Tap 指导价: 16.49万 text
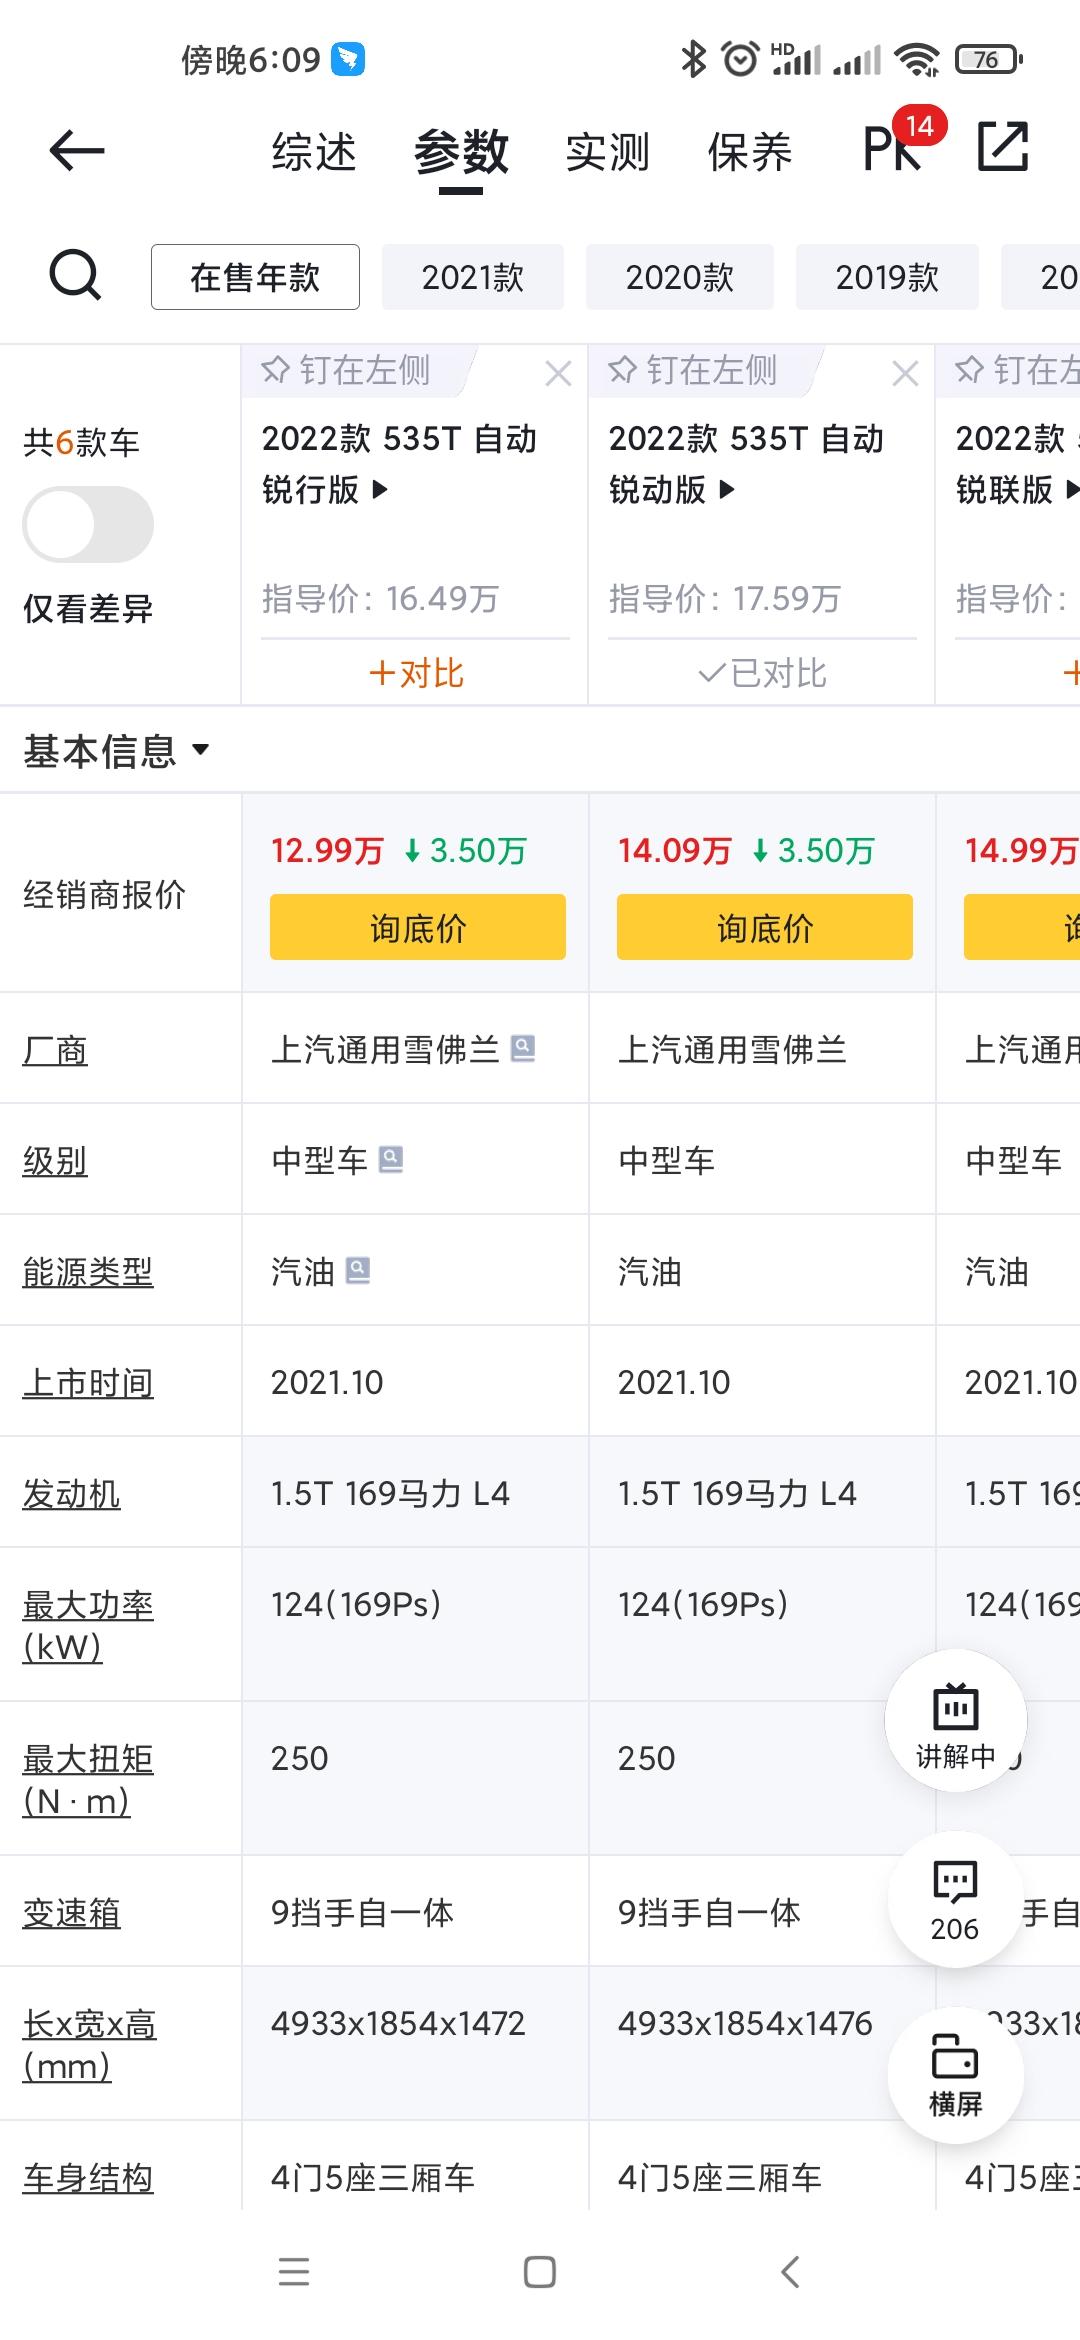The width and height of the screenshot is (1080, 2340). pos(380,599)
